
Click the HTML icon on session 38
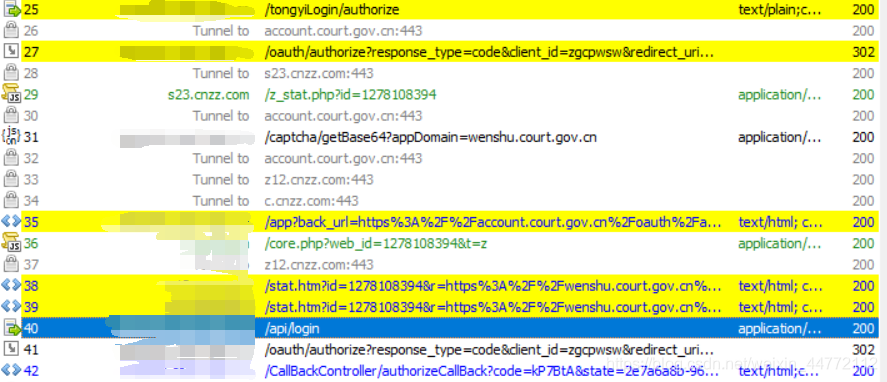(11, 285)
